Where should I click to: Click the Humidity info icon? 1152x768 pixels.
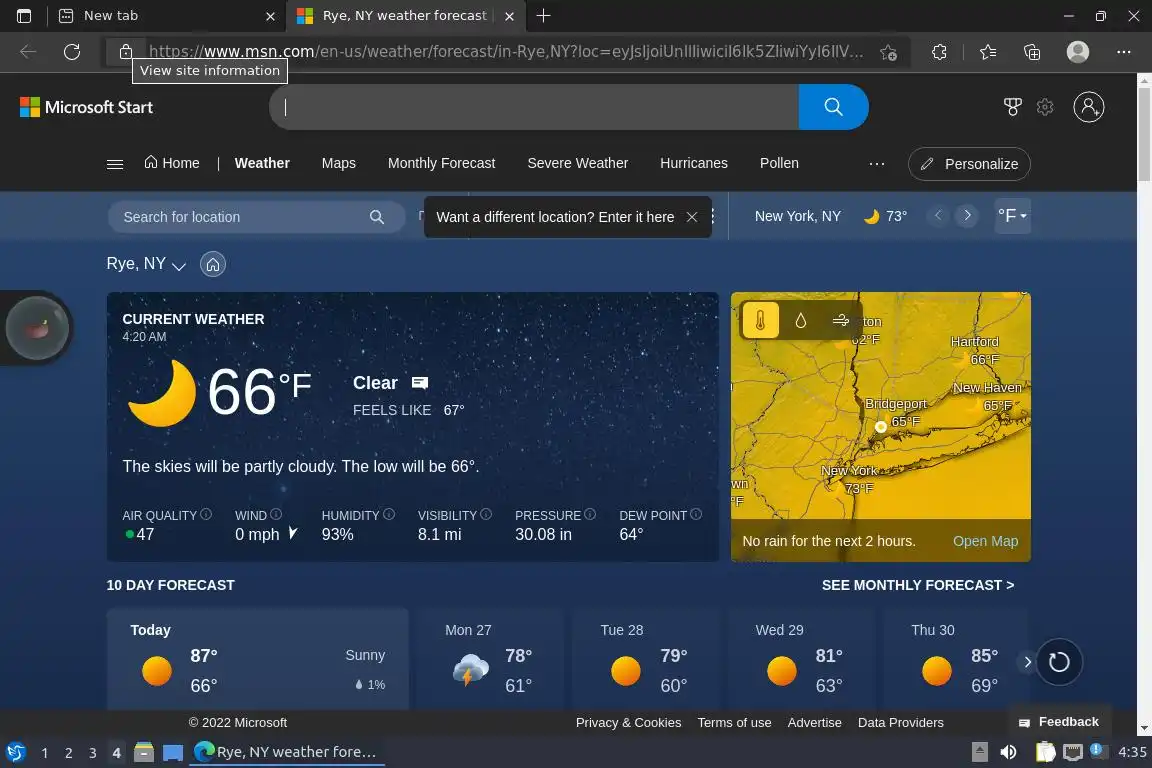click(389, 514)
